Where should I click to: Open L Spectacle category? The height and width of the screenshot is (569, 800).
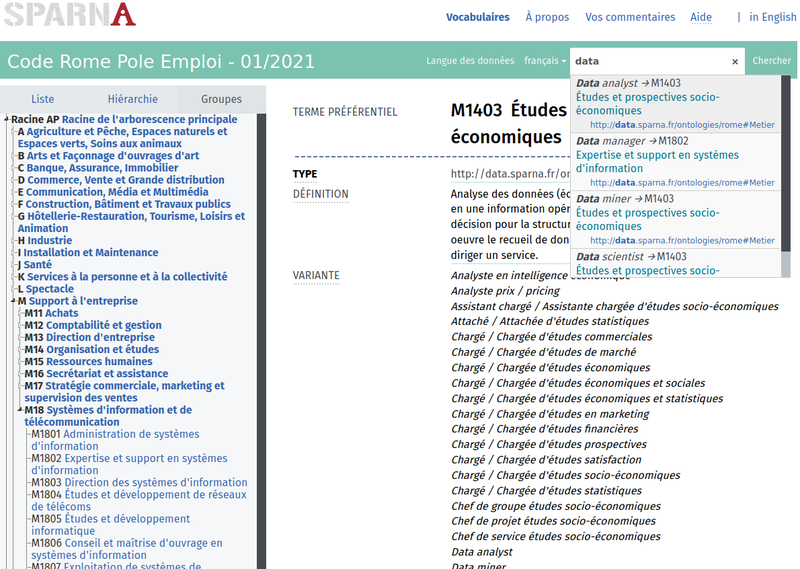(46, 289)
